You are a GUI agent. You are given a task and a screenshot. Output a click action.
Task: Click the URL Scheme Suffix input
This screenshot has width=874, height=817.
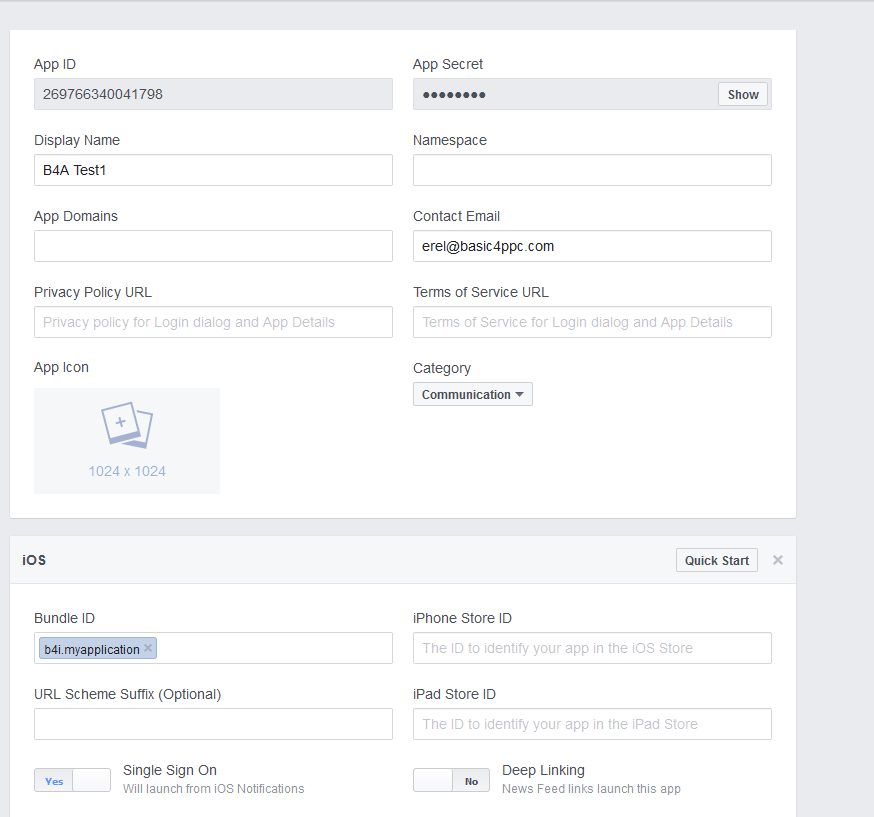click(213, 724)
